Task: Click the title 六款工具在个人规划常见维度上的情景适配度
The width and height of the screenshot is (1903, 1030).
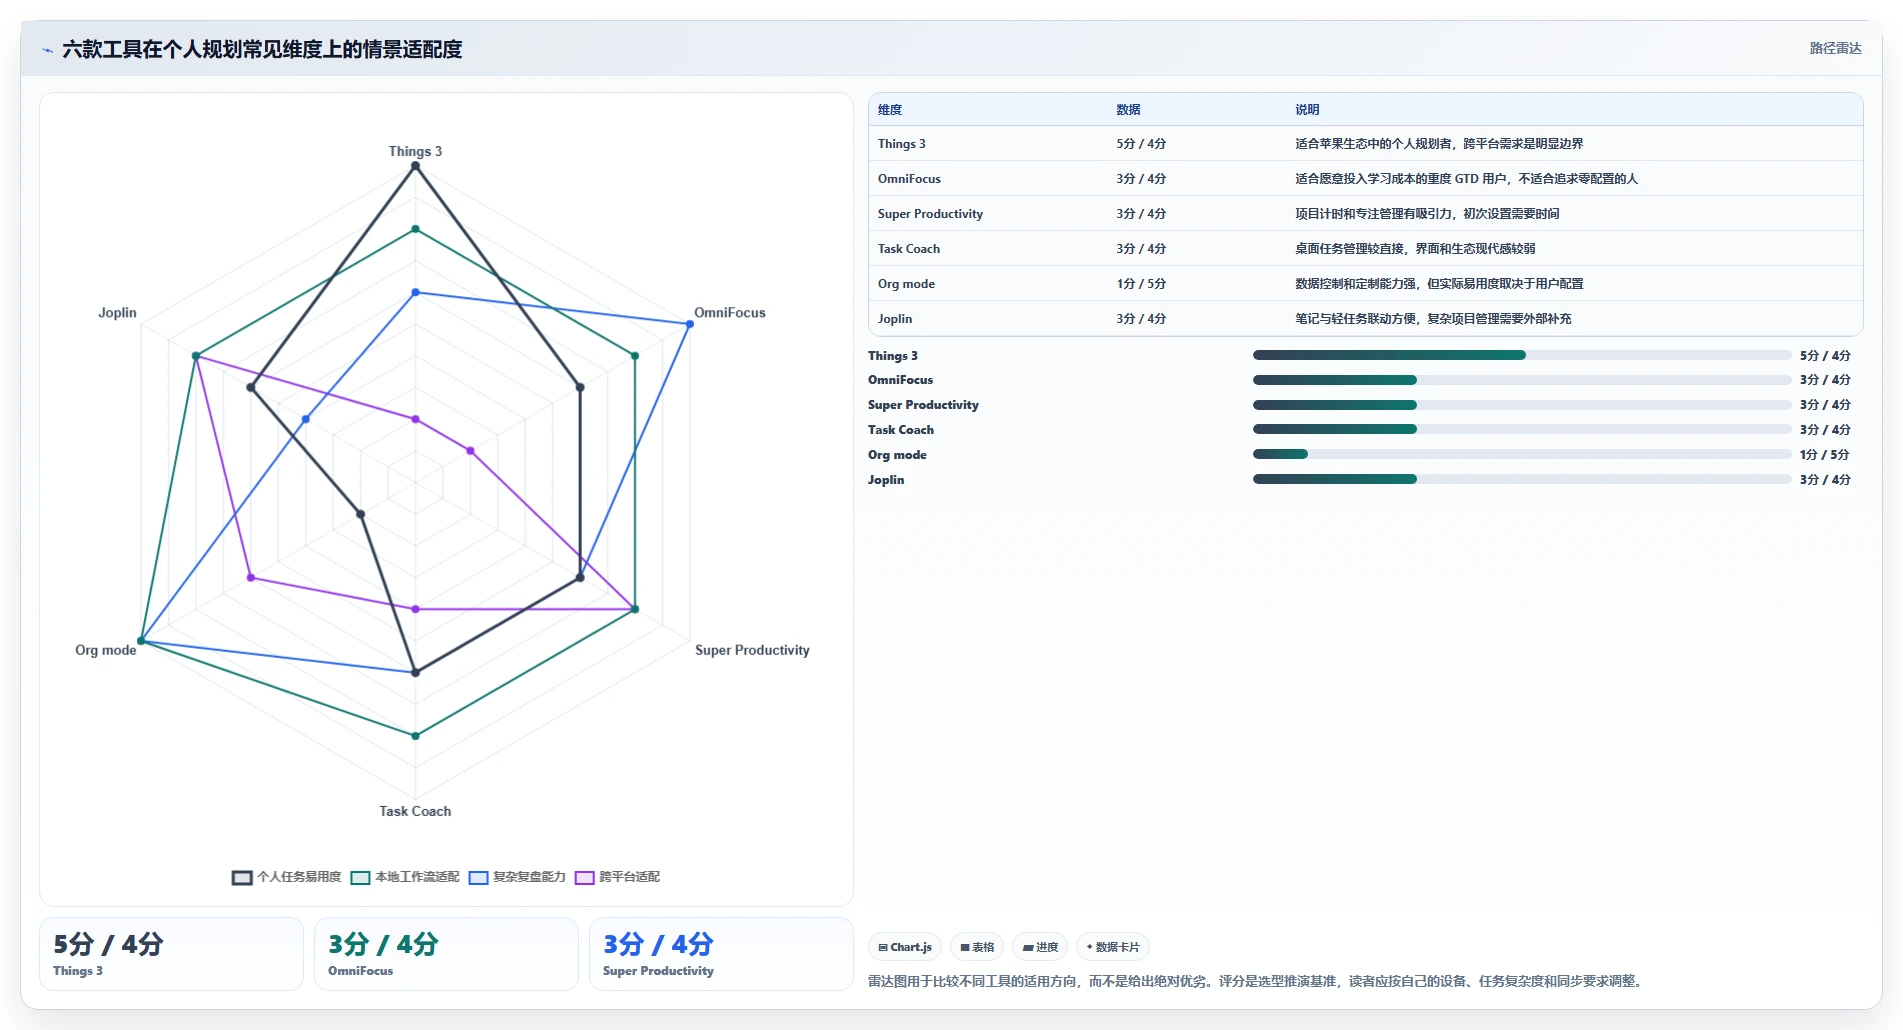Action: (x=262, y=49)
